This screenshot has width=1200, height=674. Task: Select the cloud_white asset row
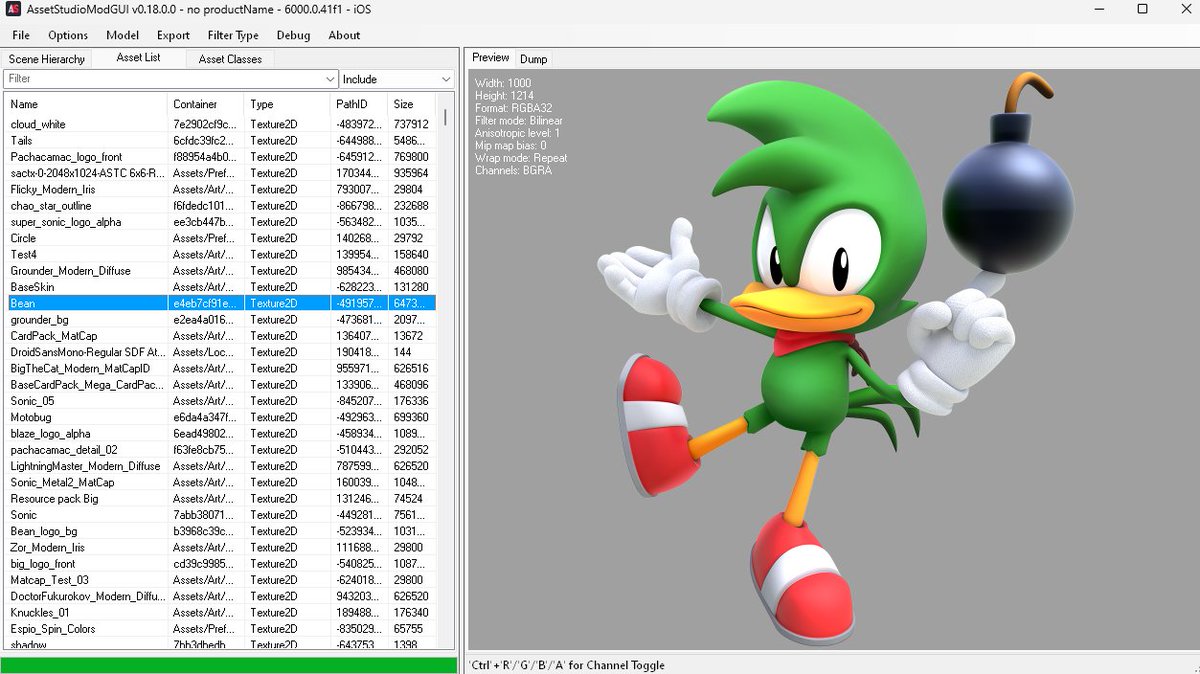pyautogui.click(x=220, y=124)
